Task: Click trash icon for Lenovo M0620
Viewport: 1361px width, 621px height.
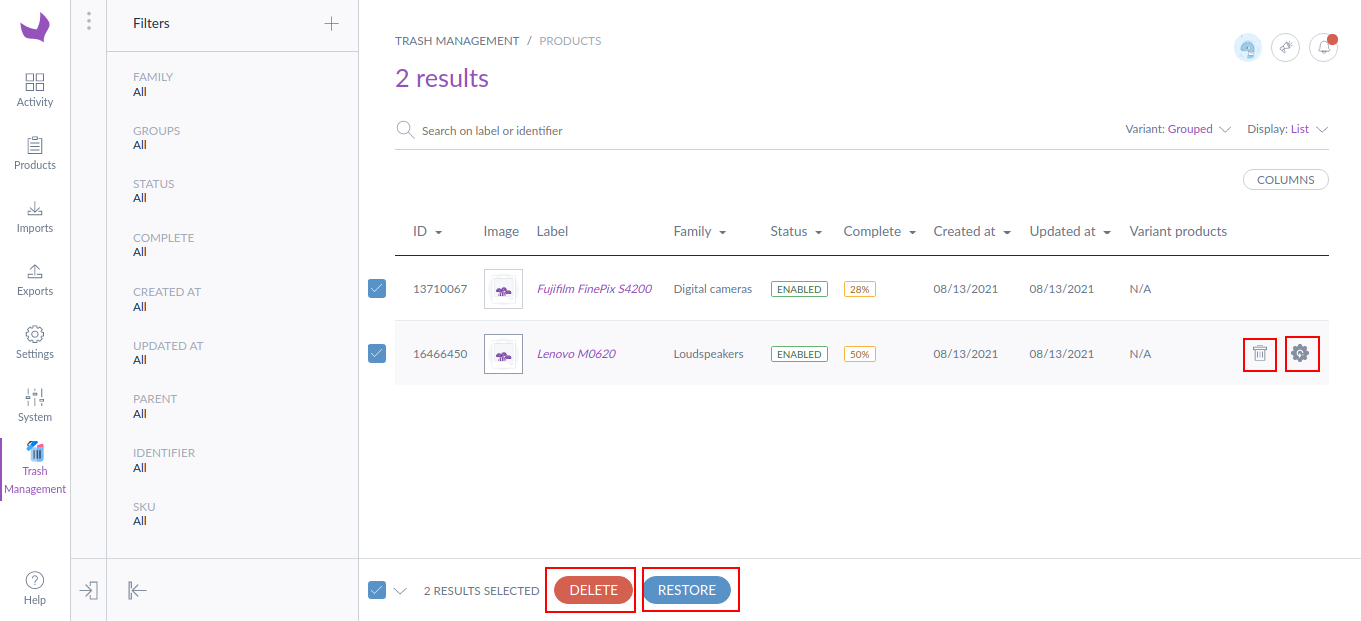Action: coord(1260,353)
